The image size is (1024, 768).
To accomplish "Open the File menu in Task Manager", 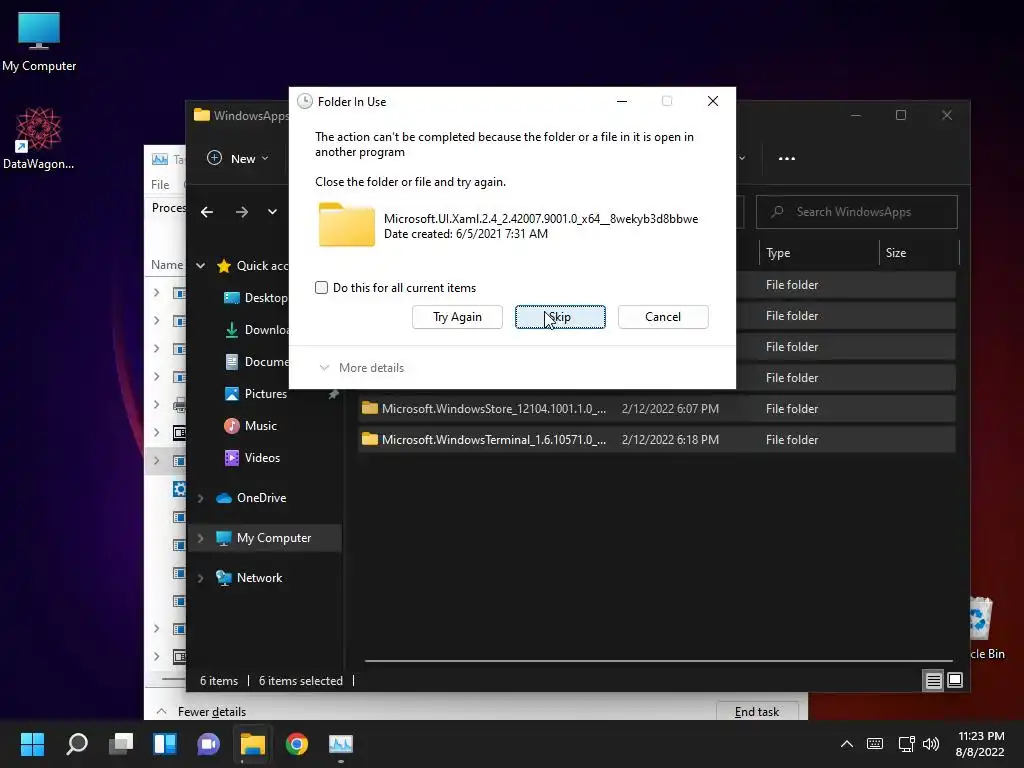I will point(160,184).
